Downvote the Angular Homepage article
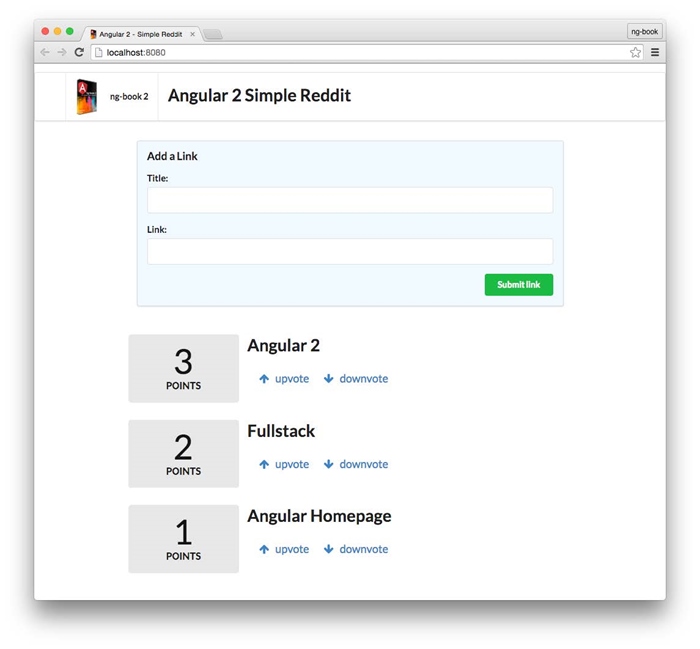The height and width of the screenshot is (649, 700). [x=356, y=549]
